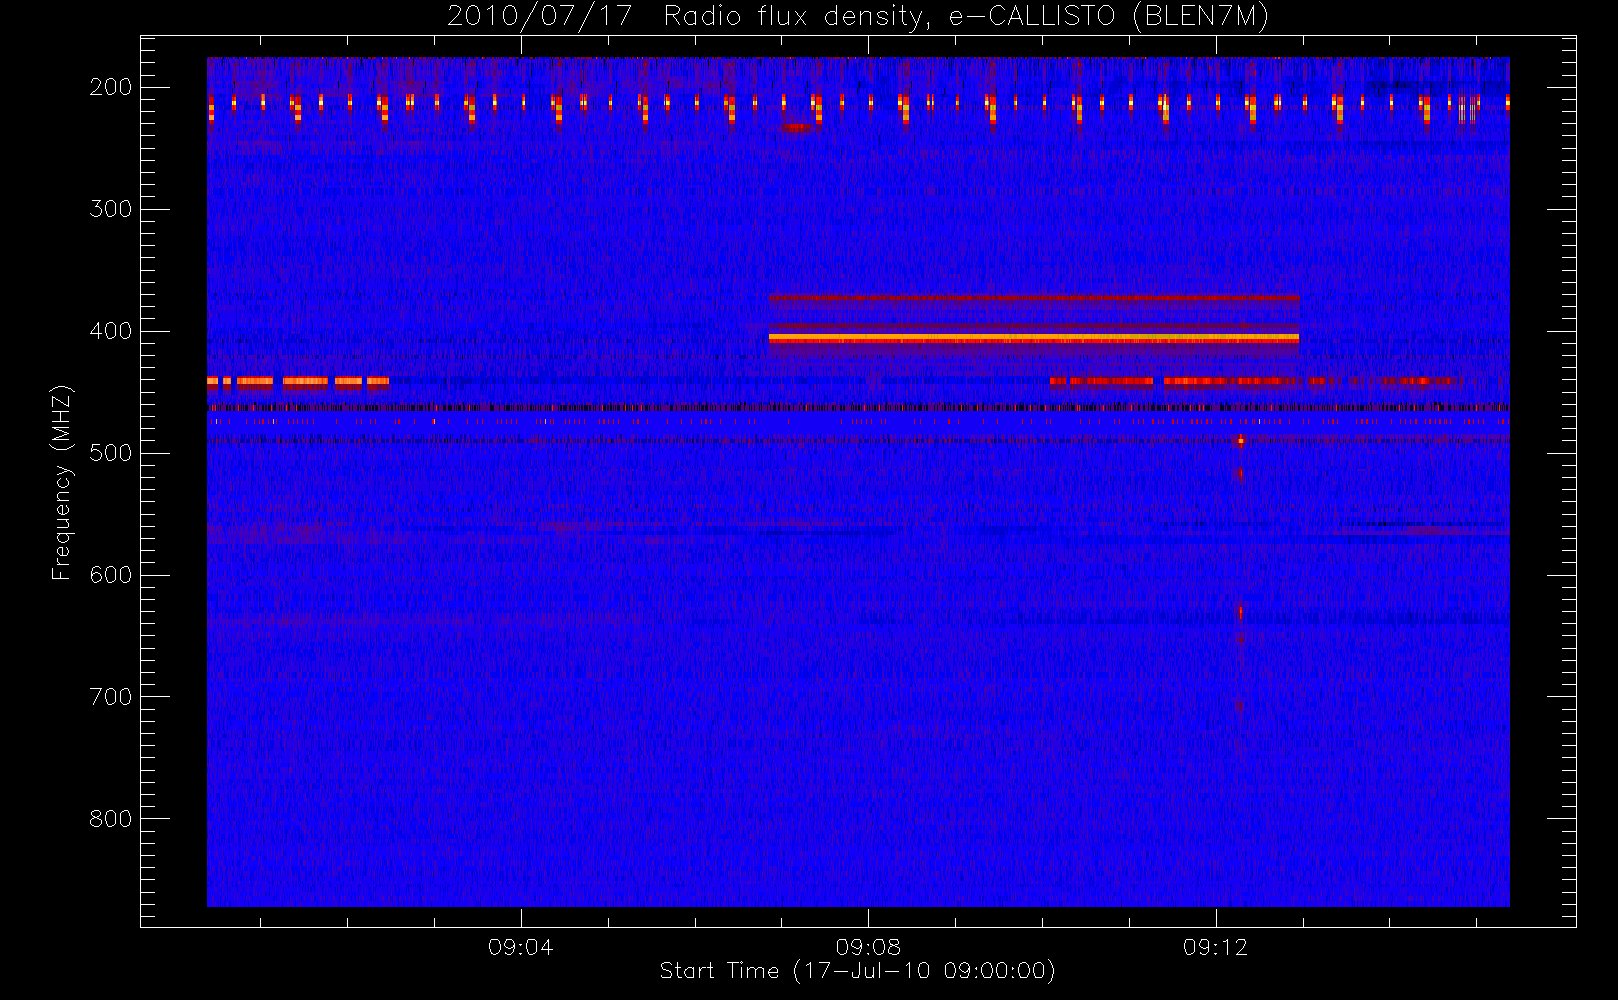
Task: Click the "Start Time (17-Jul-10 09:00:00)" axis label
Action: (858, 971)
